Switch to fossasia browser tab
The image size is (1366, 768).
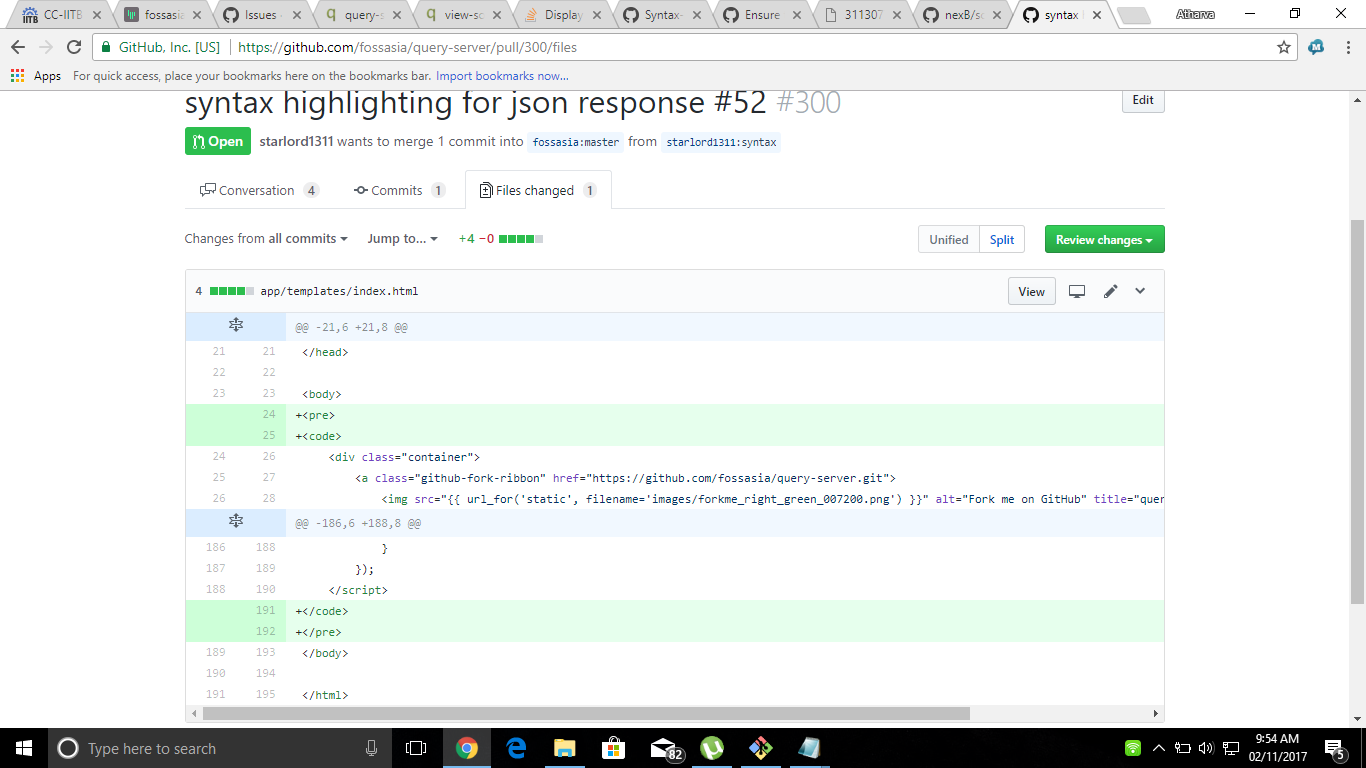(x=162, y=15)
